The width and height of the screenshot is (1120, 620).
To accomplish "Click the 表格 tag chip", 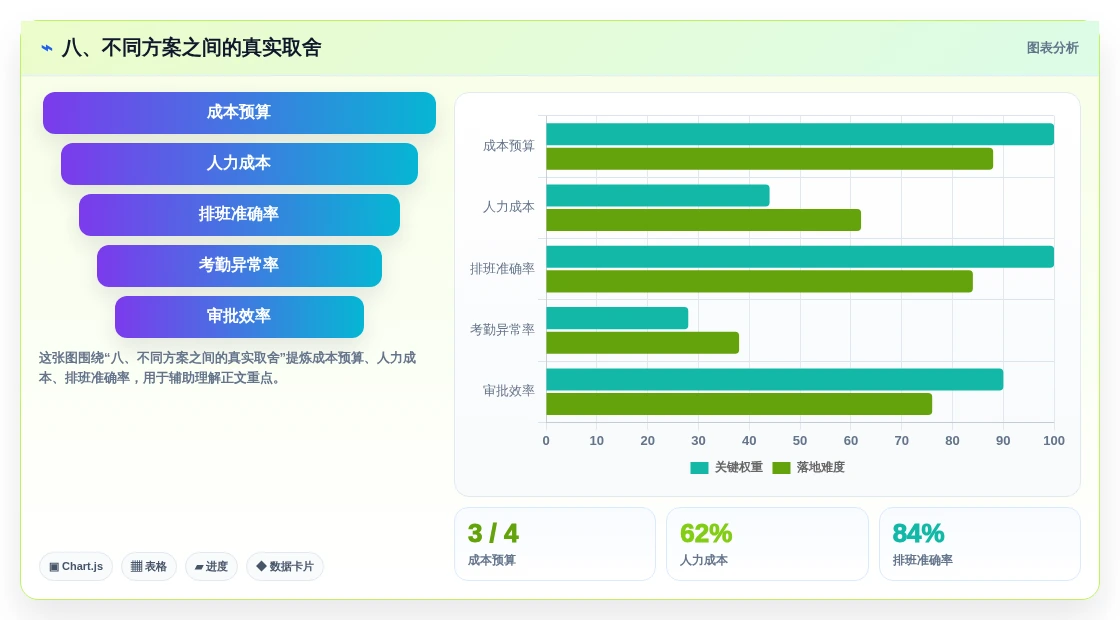I will point(149,566).
